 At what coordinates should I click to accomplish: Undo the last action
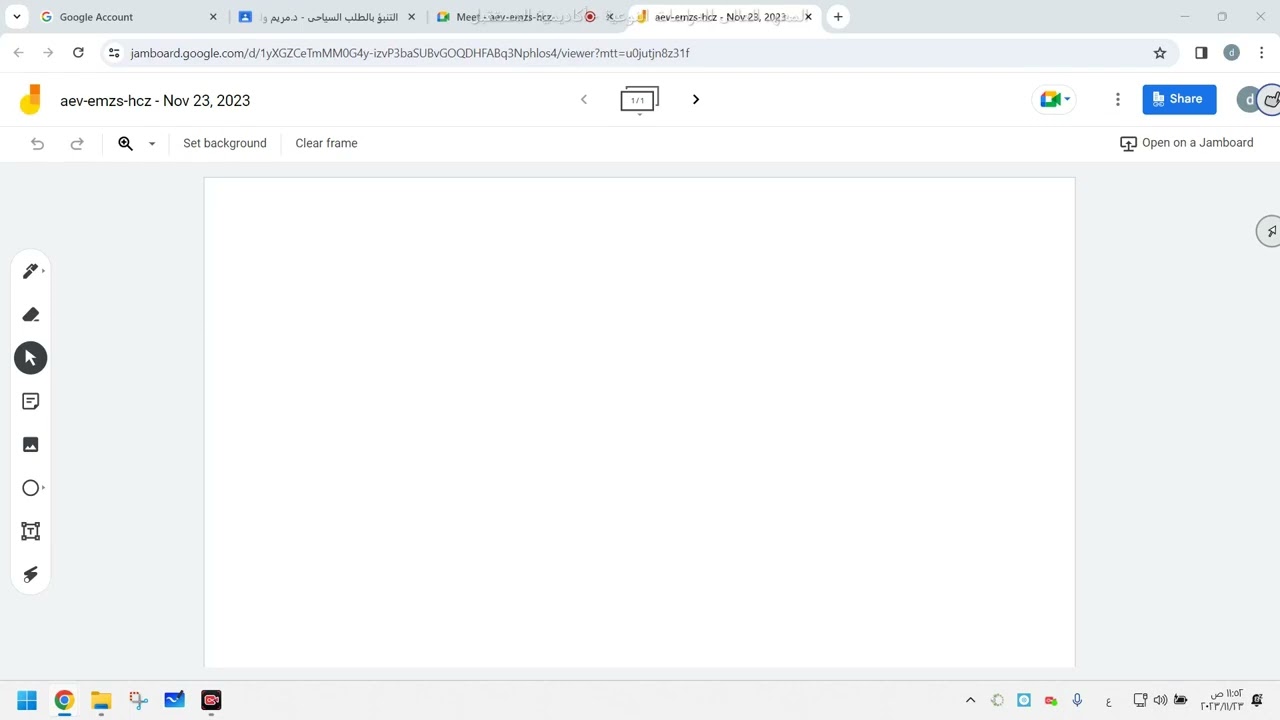pyautogui.click(x=37, y=143)
